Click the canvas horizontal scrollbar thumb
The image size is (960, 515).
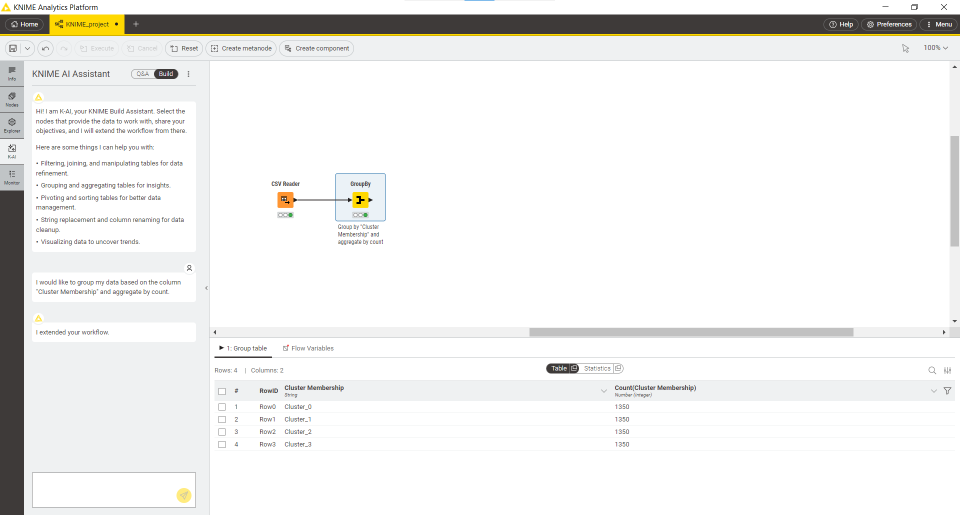[x=691, y=332]
